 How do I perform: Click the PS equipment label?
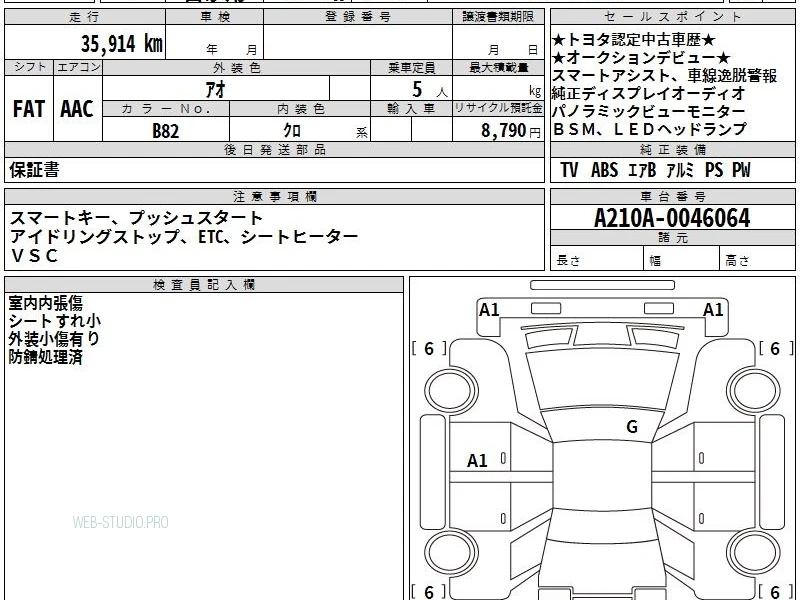point(714,170)
